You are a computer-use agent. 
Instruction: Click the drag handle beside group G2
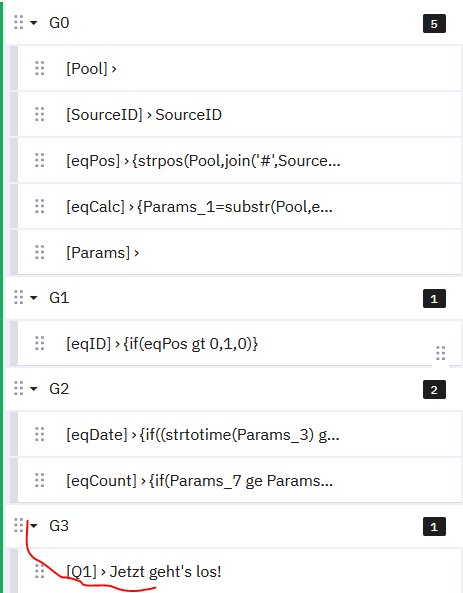coord(19,388)
